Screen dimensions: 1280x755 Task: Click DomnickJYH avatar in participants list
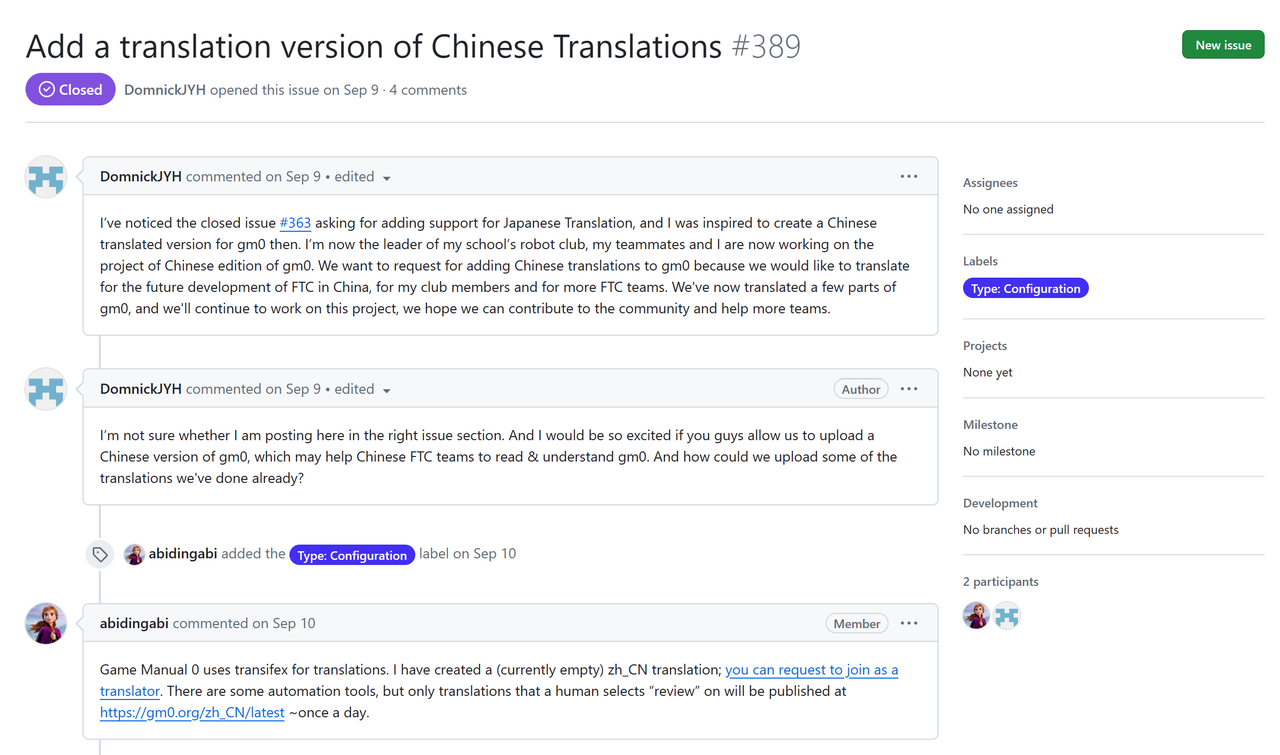click(1007, 616)
